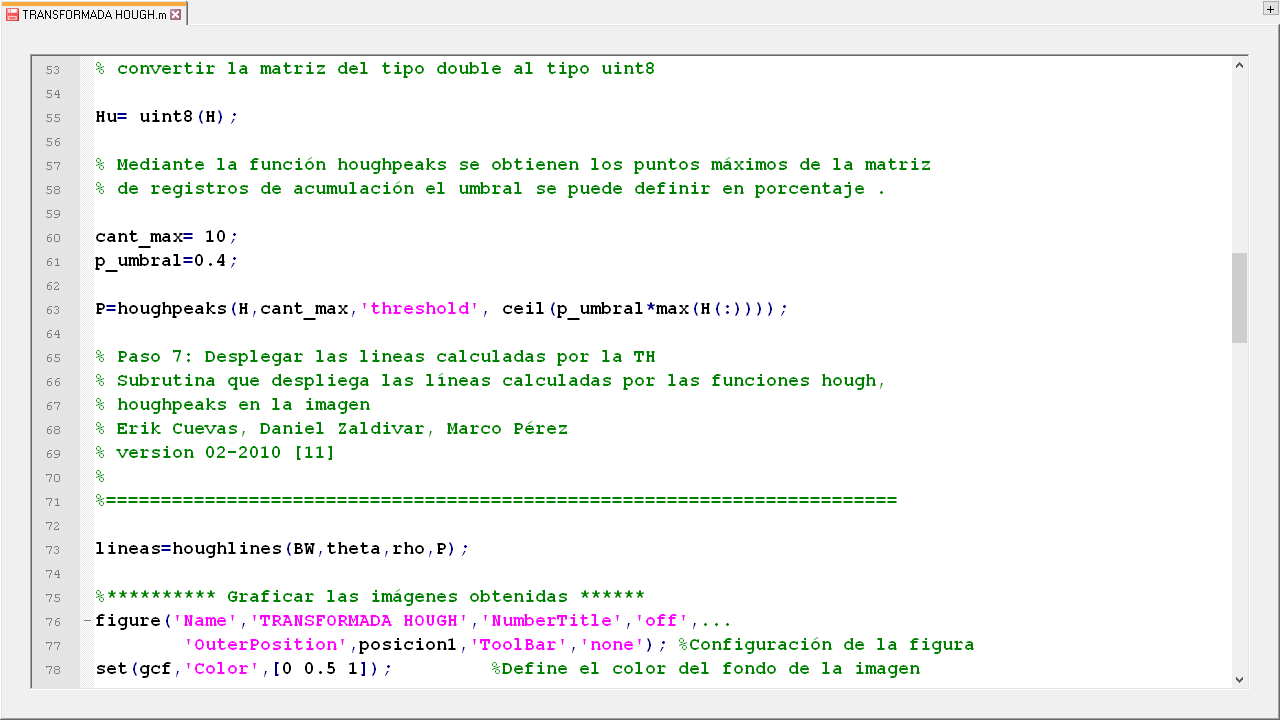Click the plus button at top right
The width and height of the screenshot is (1280, 720).
pyautogui.click(x=1270, y=8)
